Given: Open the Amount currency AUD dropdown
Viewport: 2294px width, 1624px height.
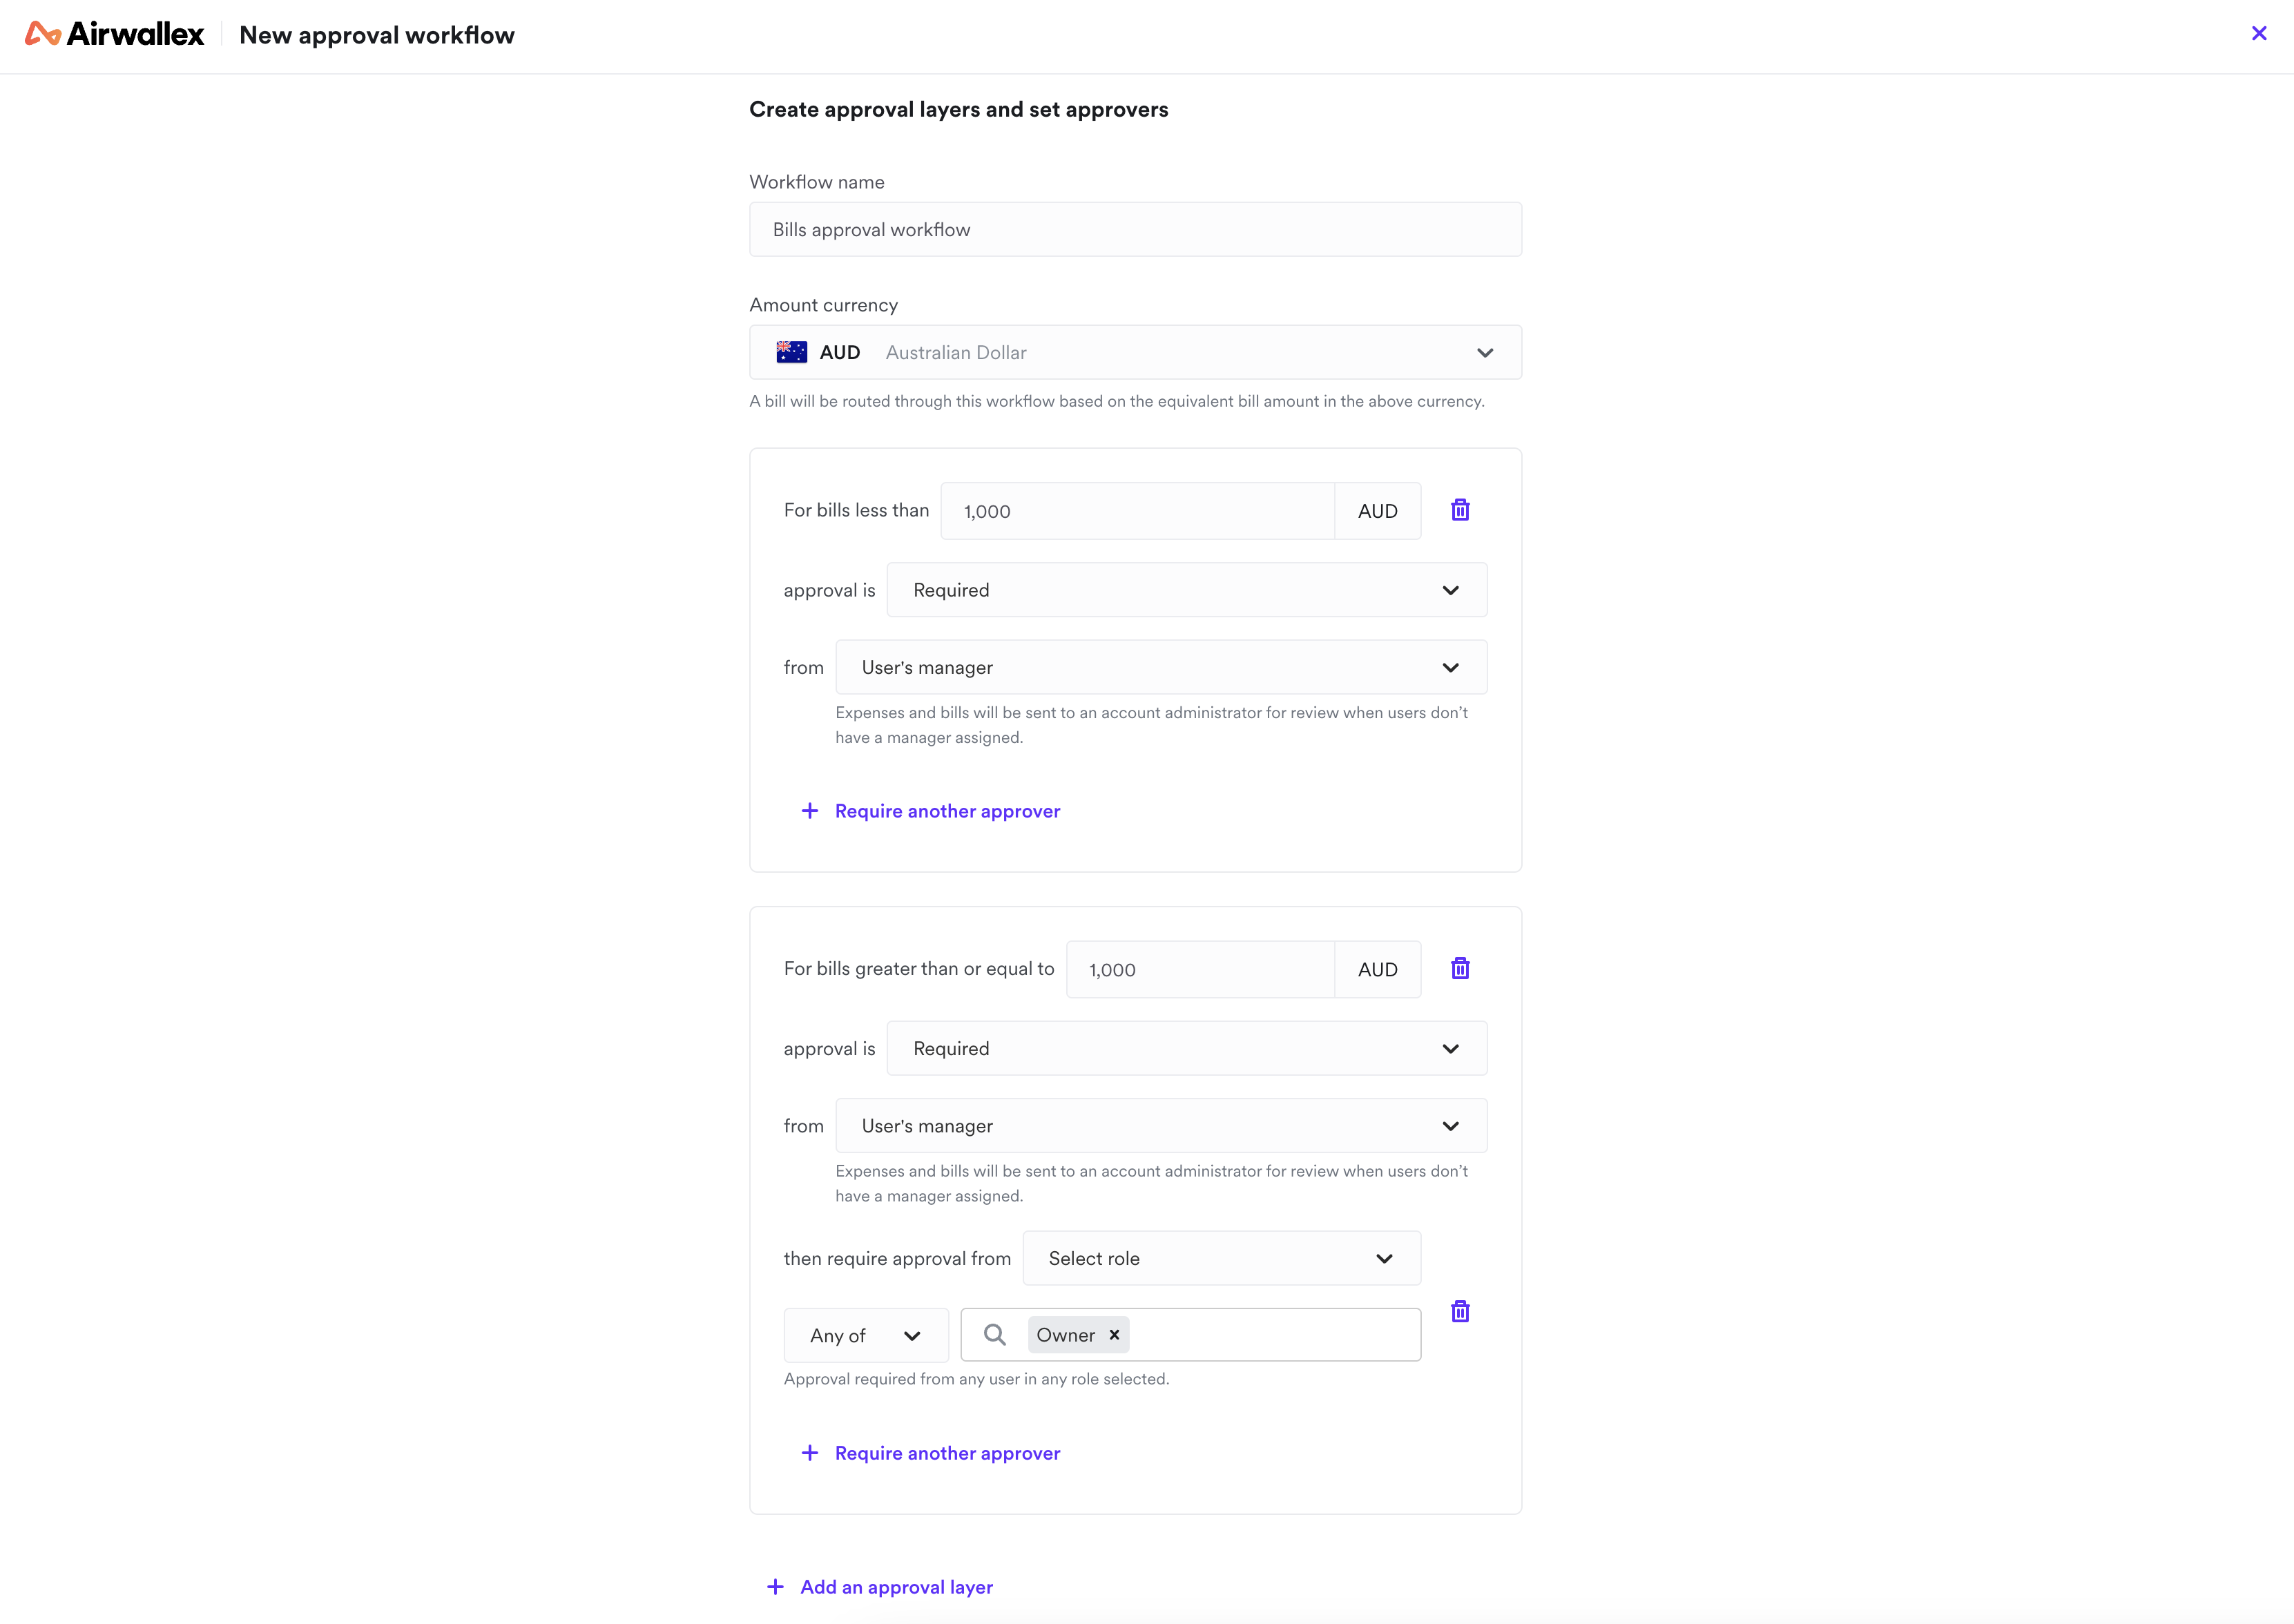Looking at the screenshot, I should click(1135, 352).
